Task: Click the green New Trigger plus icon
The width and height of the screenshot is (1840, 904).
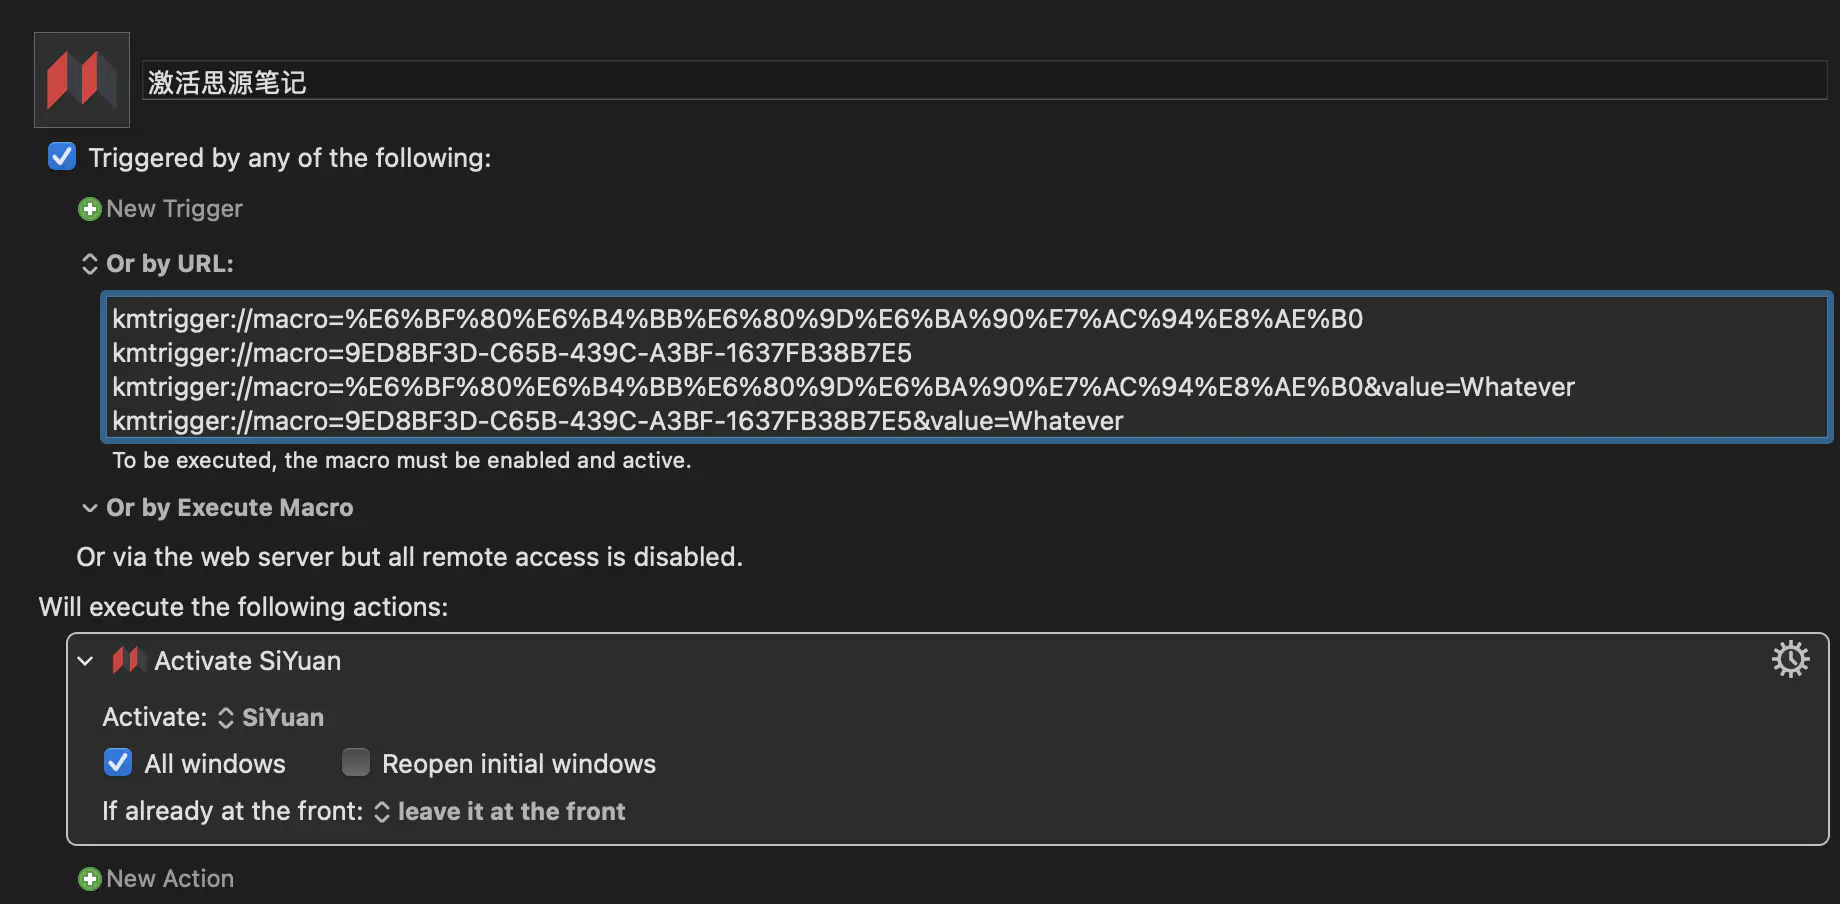Action: tap(90, 209)
